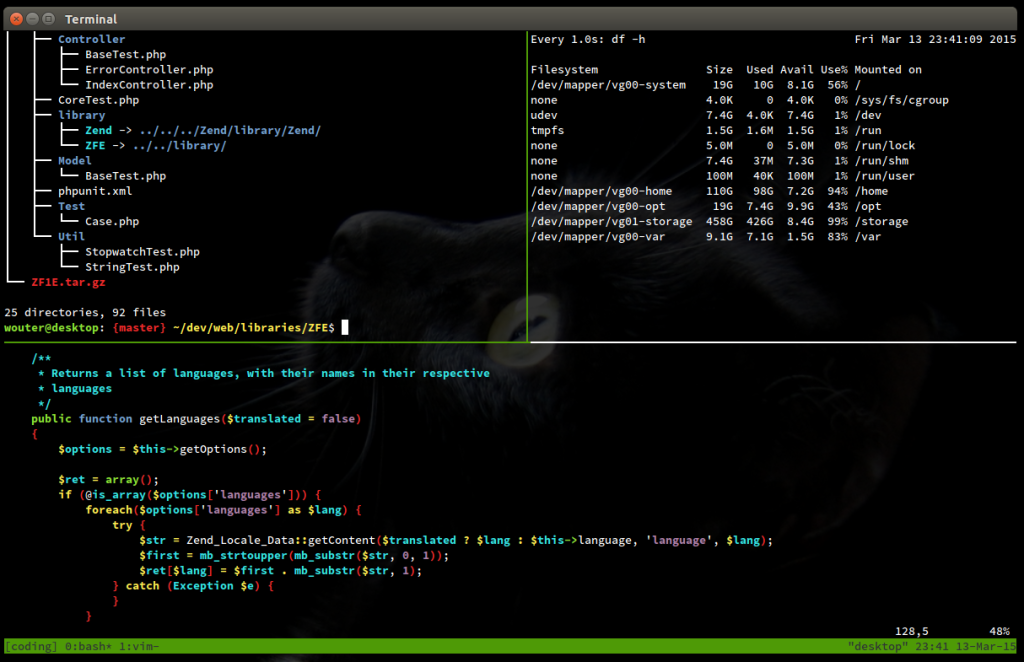Click the ZFE symlink in the library folder
This screenshot has height=662, width=1024.
coord(95,145)
